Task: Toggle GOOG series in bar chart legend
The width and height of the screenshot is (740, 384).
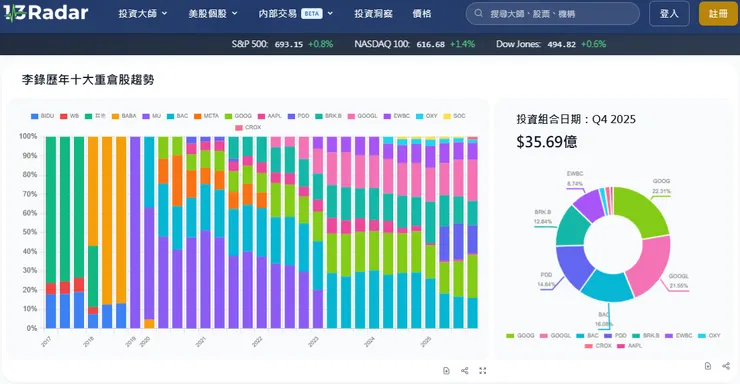Action: click(x=238, y=116)
